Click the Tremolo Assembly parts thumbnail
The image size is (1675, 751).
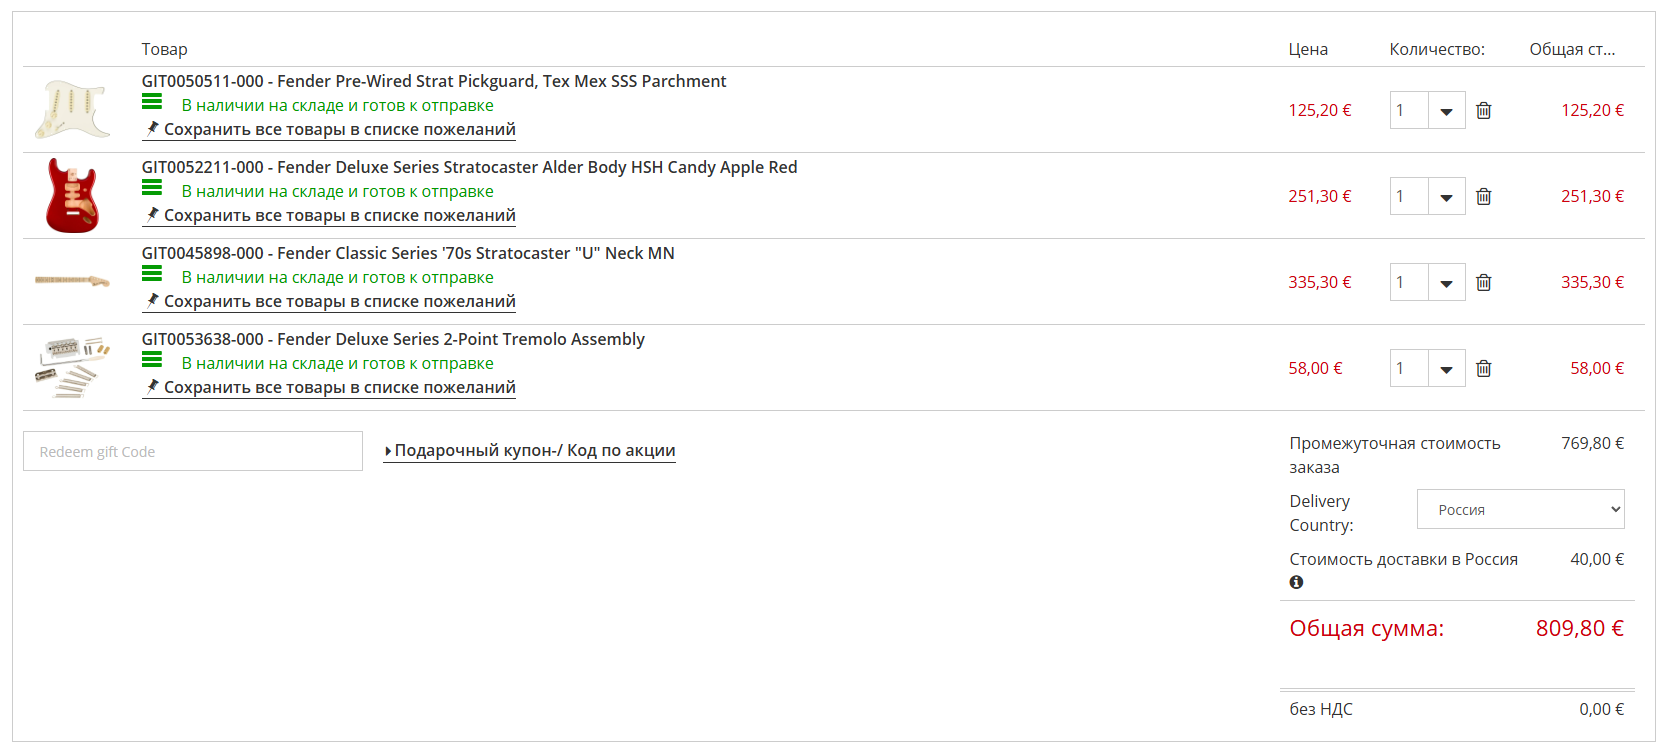[72, 367]
